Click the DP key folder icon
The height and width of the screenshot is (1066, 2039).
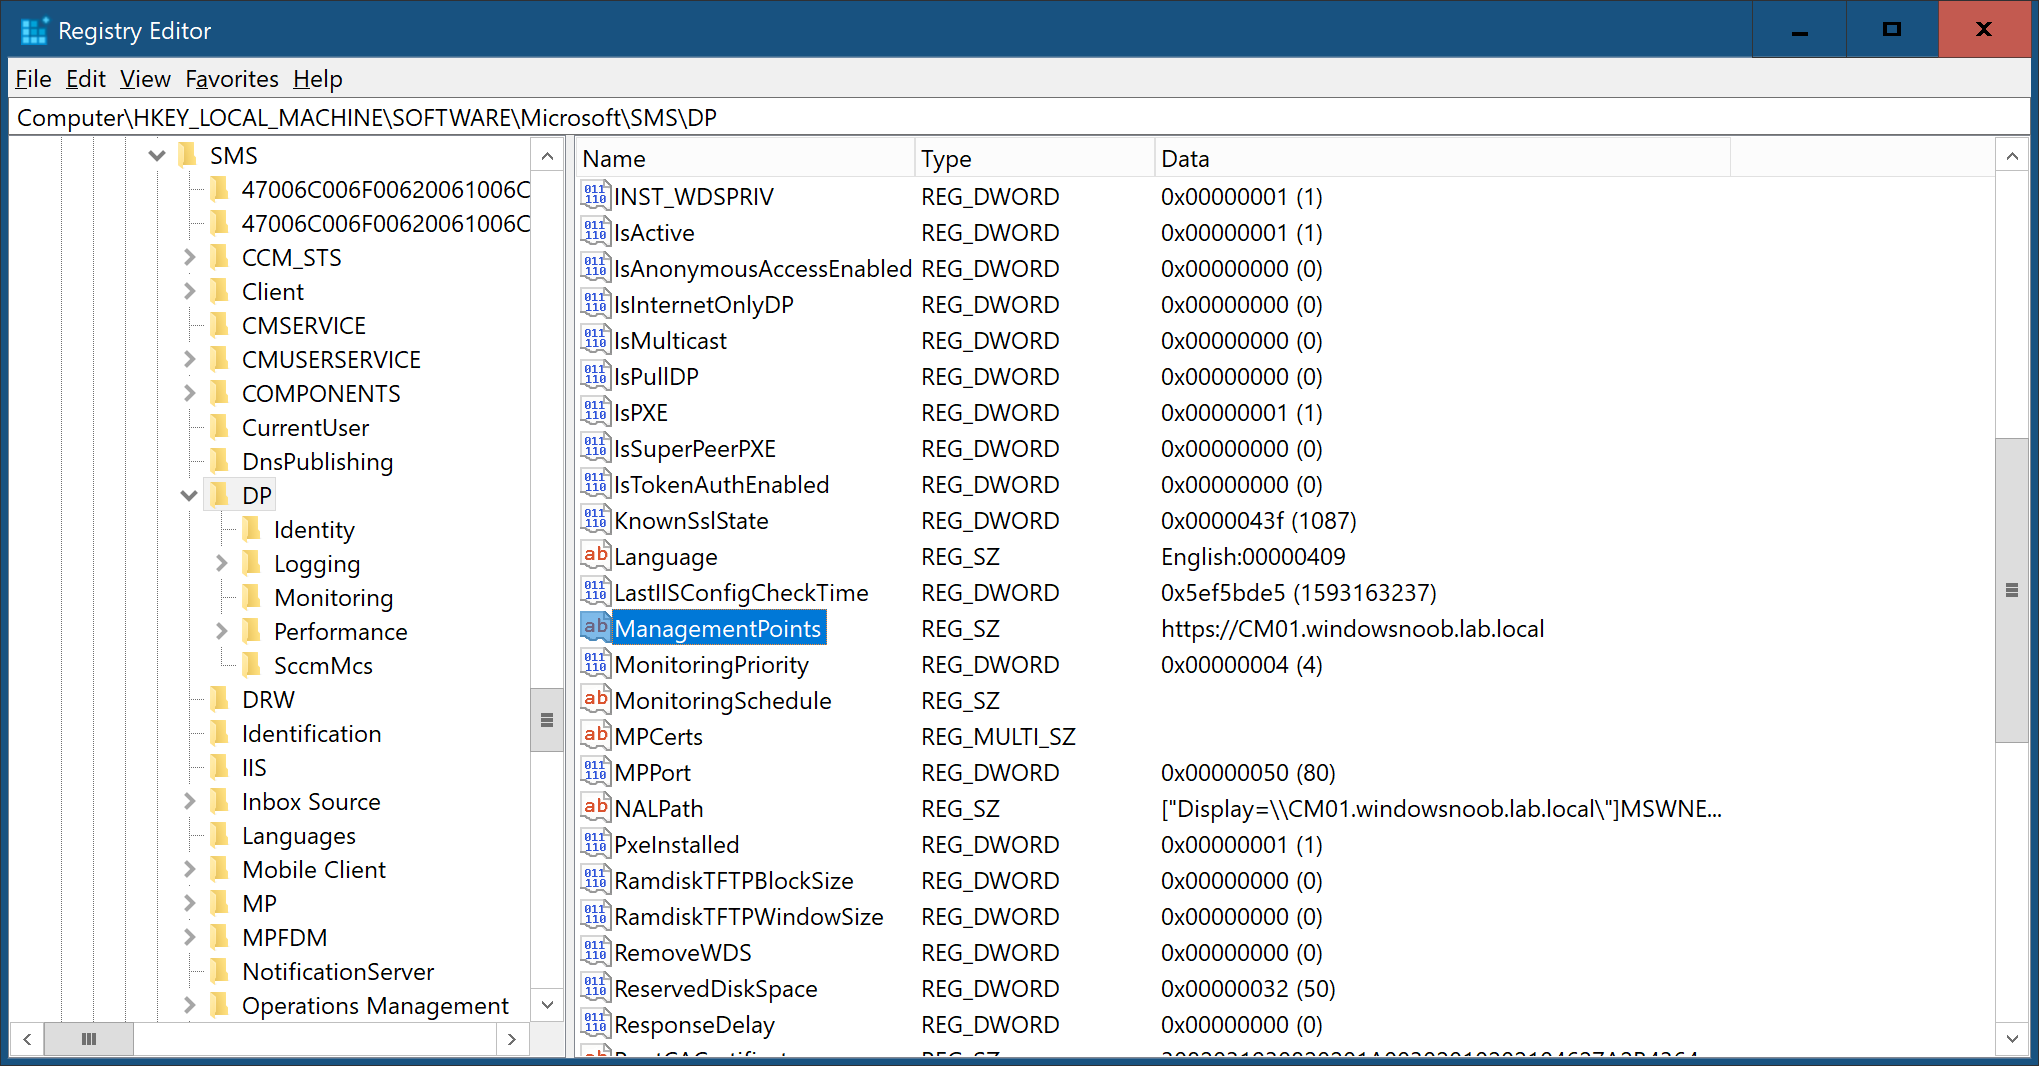(x=220, y=495)
